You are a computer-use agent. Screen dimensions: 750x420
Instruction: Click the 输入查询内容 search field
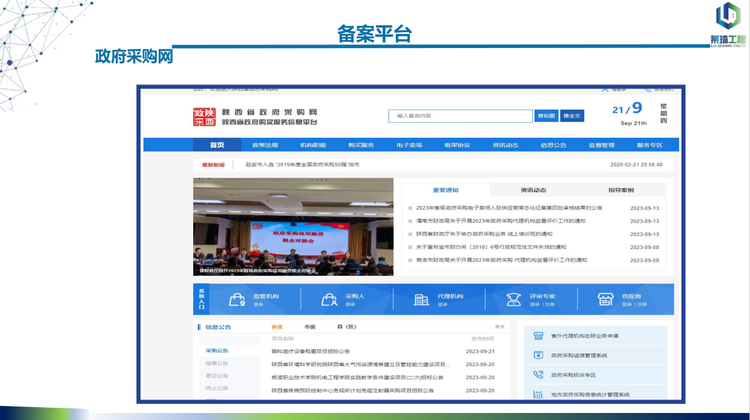tap(460, 116)
